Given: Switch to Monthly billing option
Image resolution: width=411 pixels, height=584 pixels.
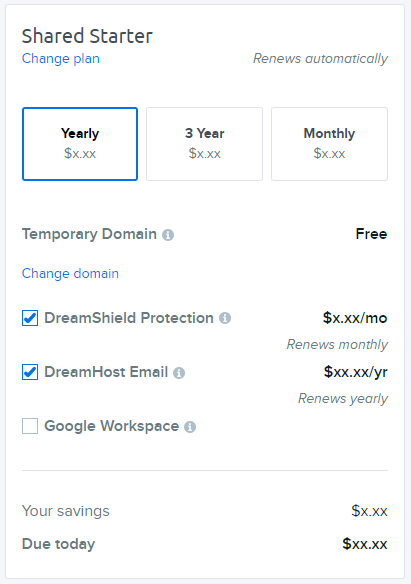Looking at the screenshot, I should [x=329, y=144].
